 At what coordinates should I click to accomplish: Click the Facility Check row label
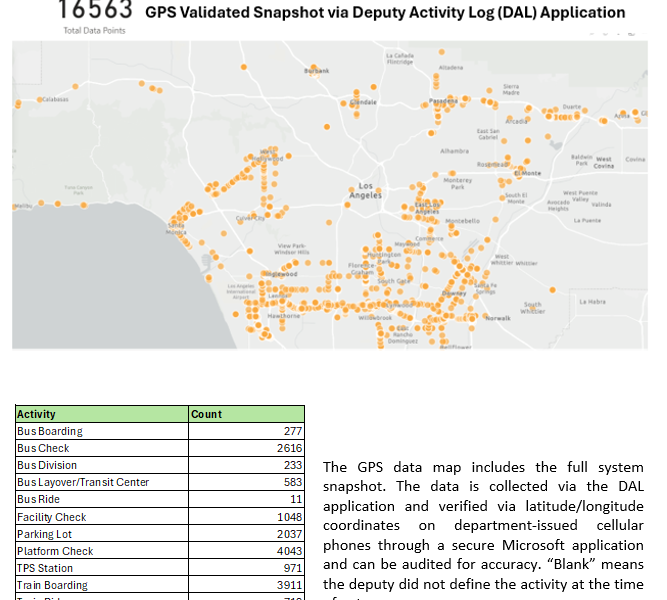pyautogui.click(x=101, y=517)
